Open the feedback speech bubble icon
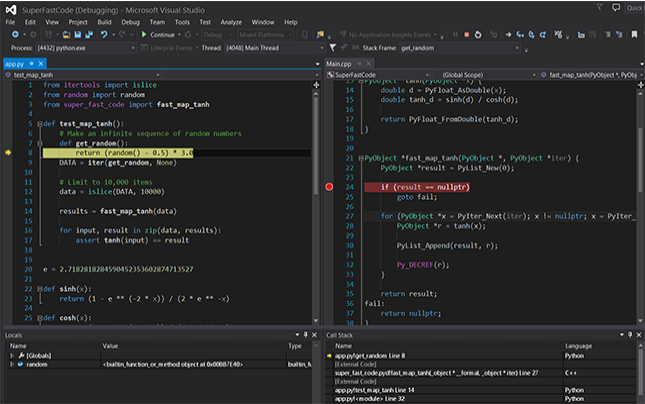 point(616,7)
